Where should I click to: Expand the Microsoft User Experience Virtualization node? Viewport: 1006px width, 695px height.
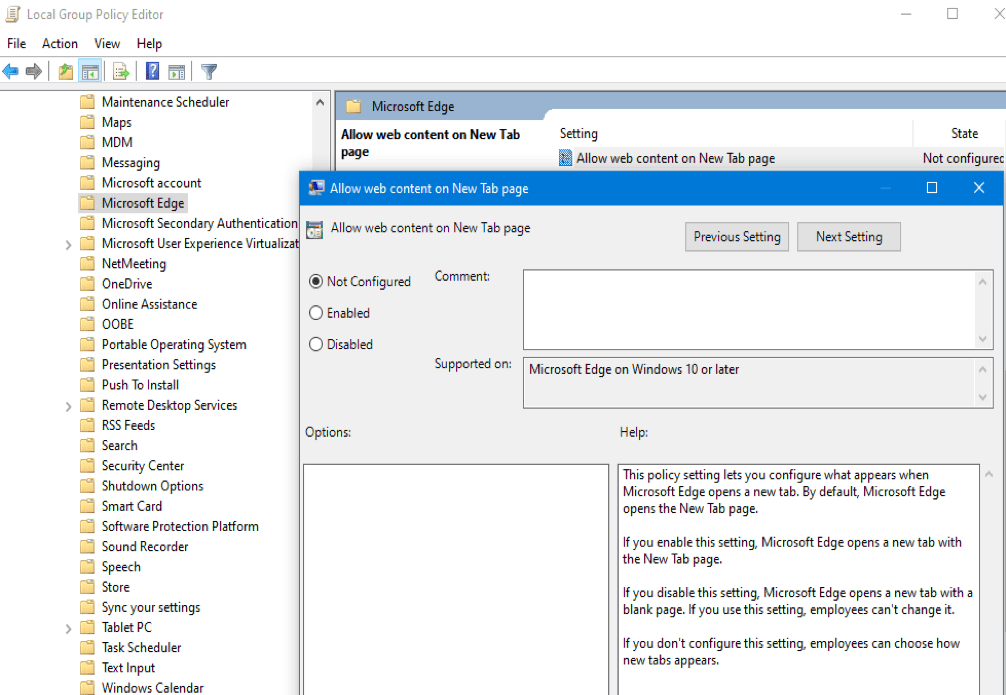pos(68,244)
